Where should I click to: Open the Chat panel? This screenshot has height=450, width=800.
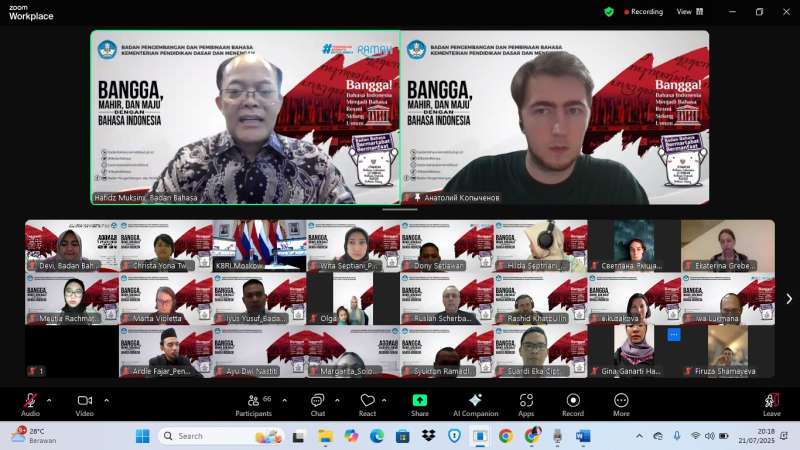click(x=318, y=402)
